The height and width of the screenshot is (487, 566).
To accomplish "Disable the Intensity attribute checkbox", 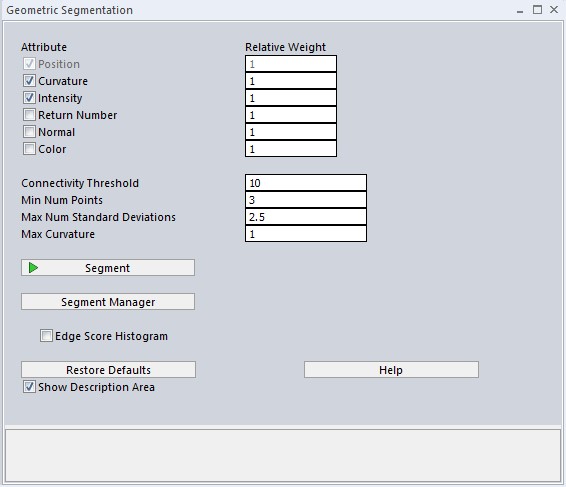I will click(x=29, y=97).
